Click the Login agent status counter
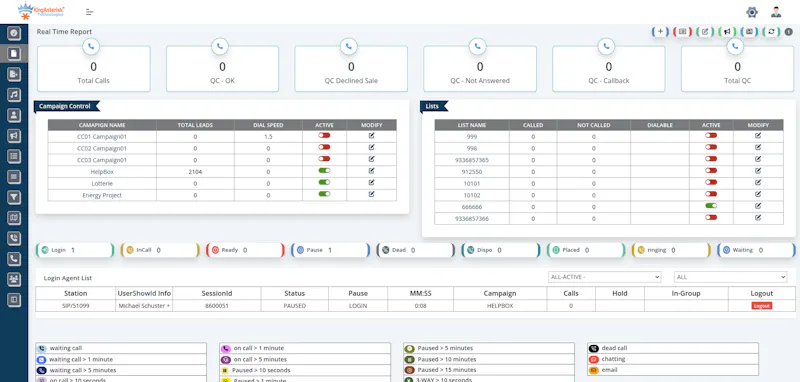800x382 pixels. (x=74, y=250)
